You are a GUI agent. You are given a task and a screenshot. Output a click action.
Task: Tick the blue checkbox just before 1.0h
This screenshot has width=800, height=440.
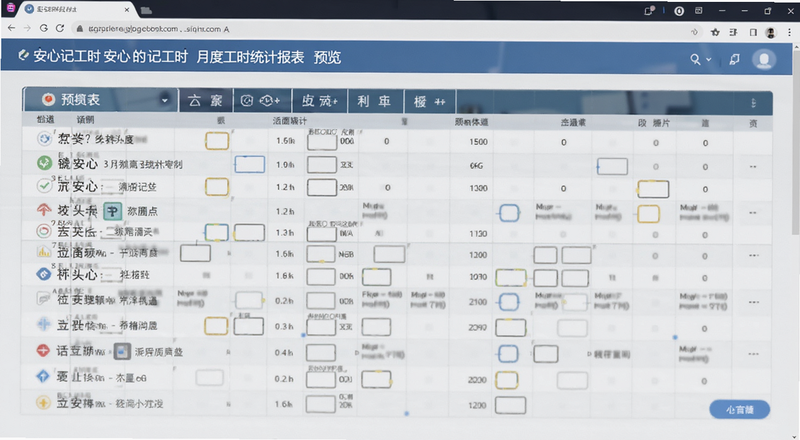249,164
